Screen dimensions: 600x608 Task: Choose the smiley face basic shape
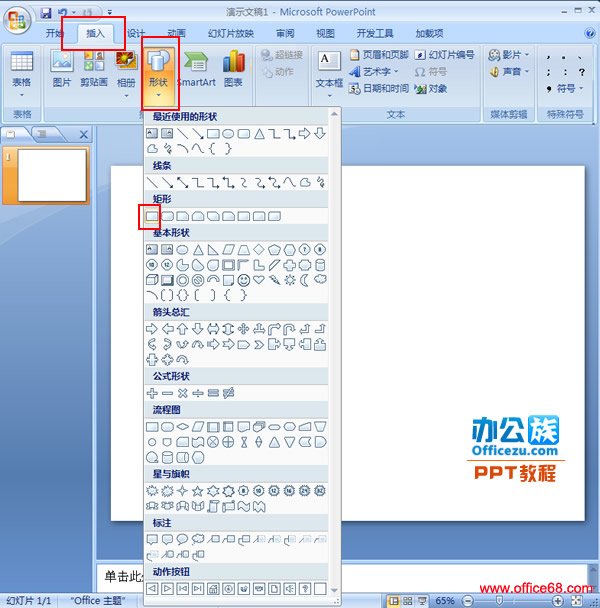pyautogui.click(x=244, y=280)
